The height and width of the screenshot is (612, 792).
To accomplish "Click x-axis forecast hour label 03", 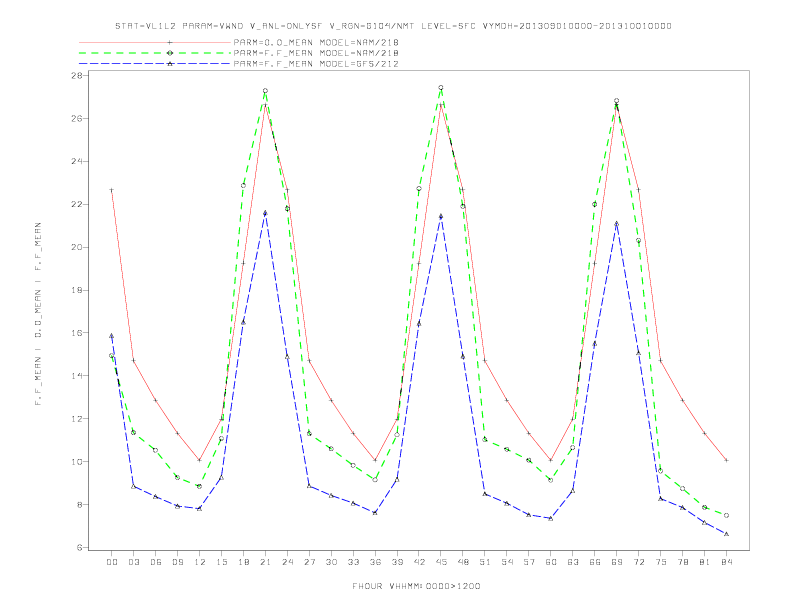I will coord(133,562).
